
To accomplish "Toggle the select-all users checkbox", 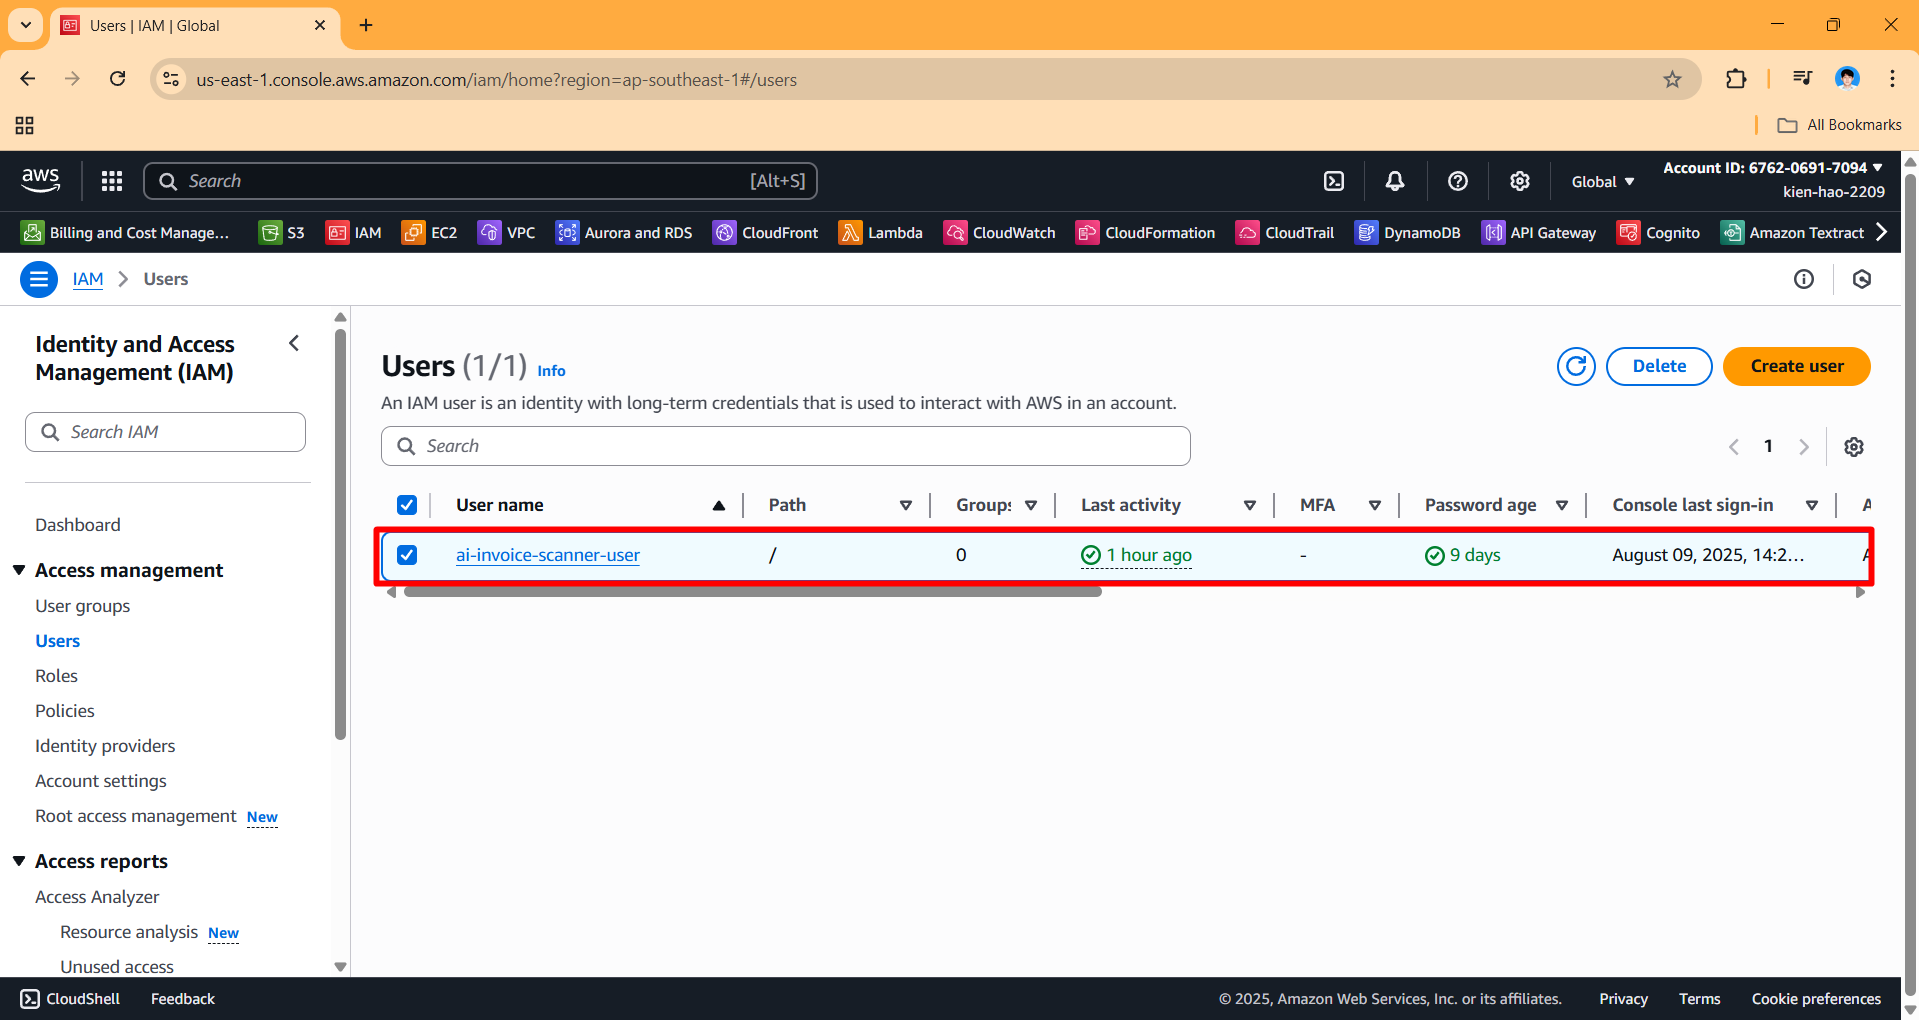I will [x=406, y=505].
